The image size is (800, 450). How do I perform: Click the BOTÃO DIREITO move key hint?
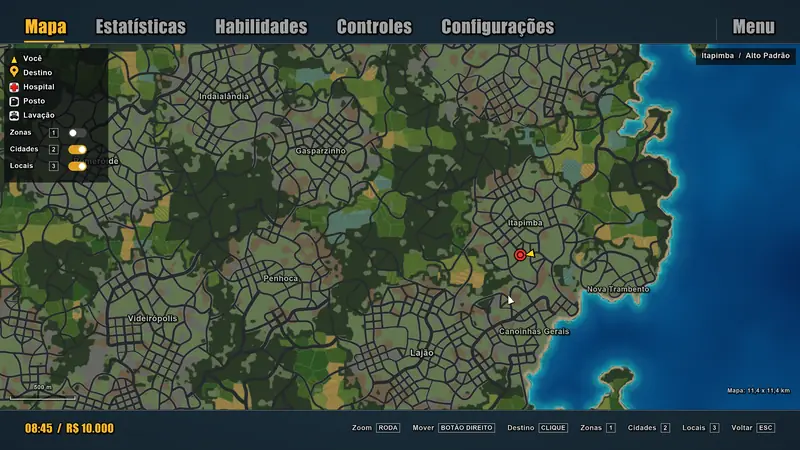pyautogui.click(x=466, y=428)
